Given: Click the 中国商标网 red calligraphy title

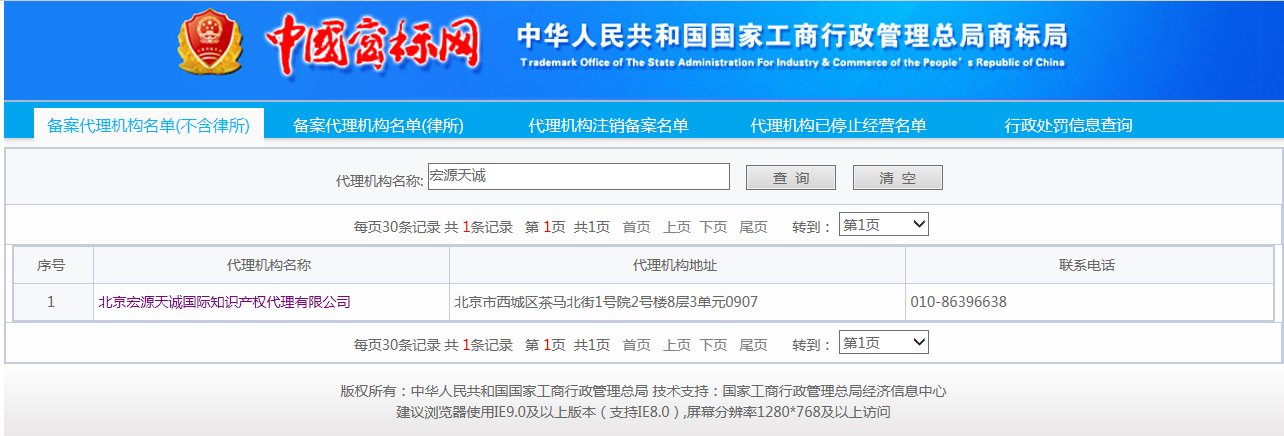Looking at the screenshot, I should tap(372, 45).
